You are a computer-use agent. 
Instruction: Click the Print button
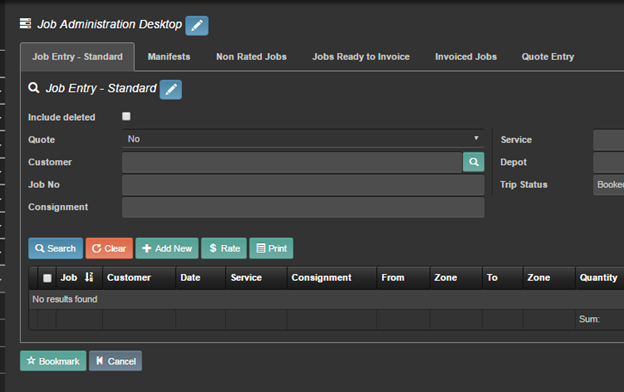[271, 248]
